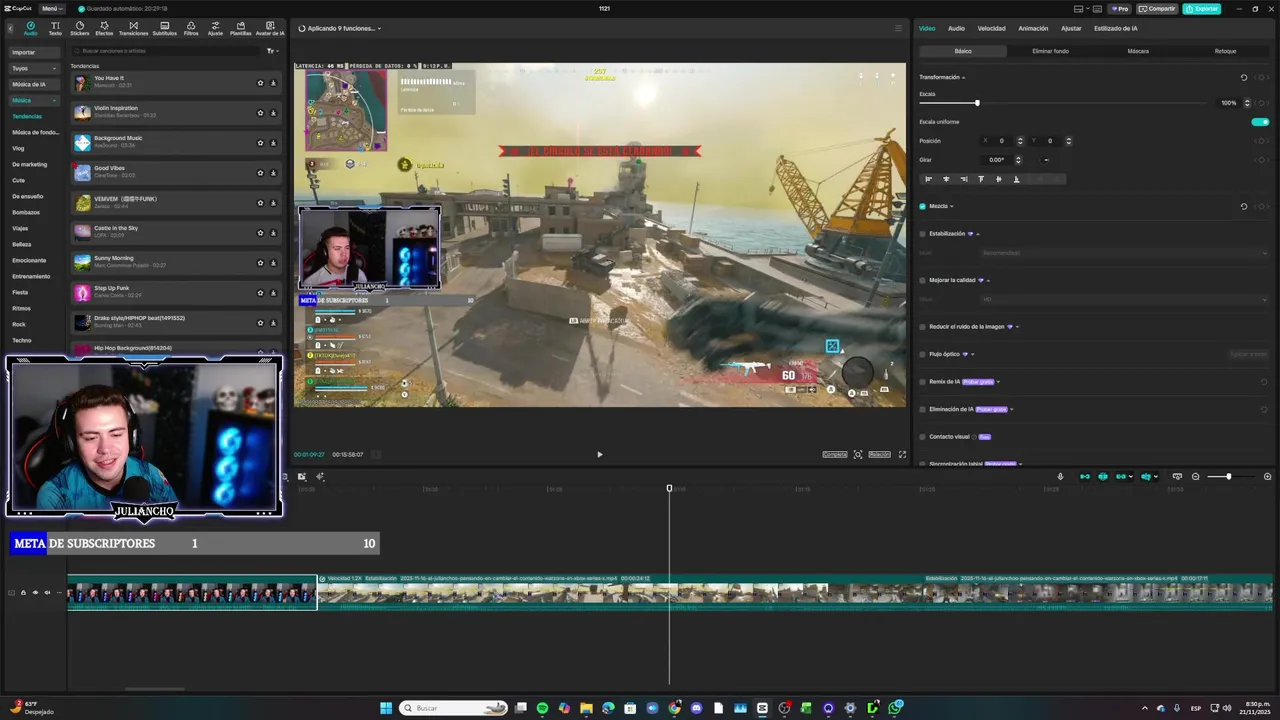Switch to the Animación tab

pyautogui.click(x=1033, y=28)
